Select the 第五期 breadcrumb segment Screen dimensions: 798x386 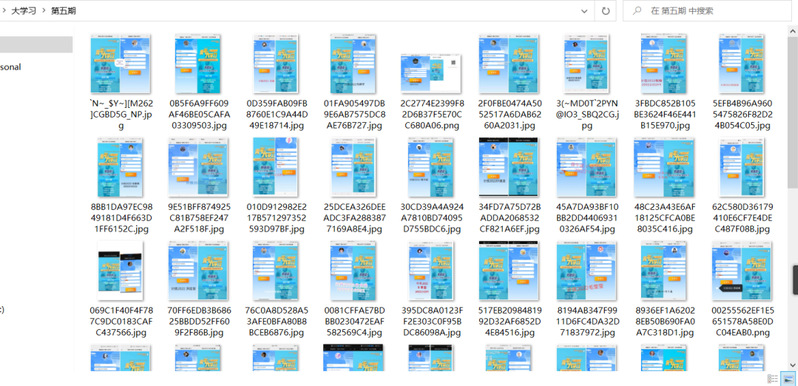point(63,11)
